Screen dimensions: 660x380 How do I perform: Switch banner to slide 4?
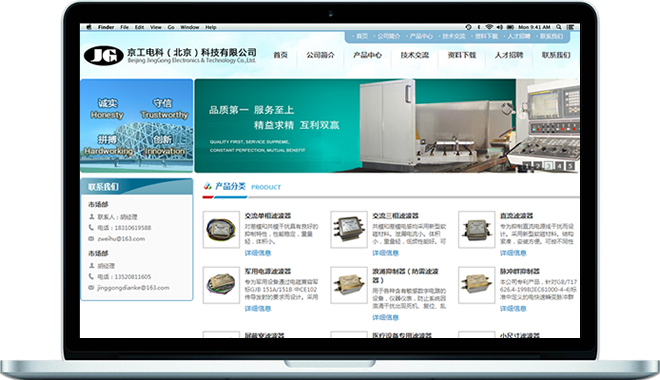click(x=559, y=166)
